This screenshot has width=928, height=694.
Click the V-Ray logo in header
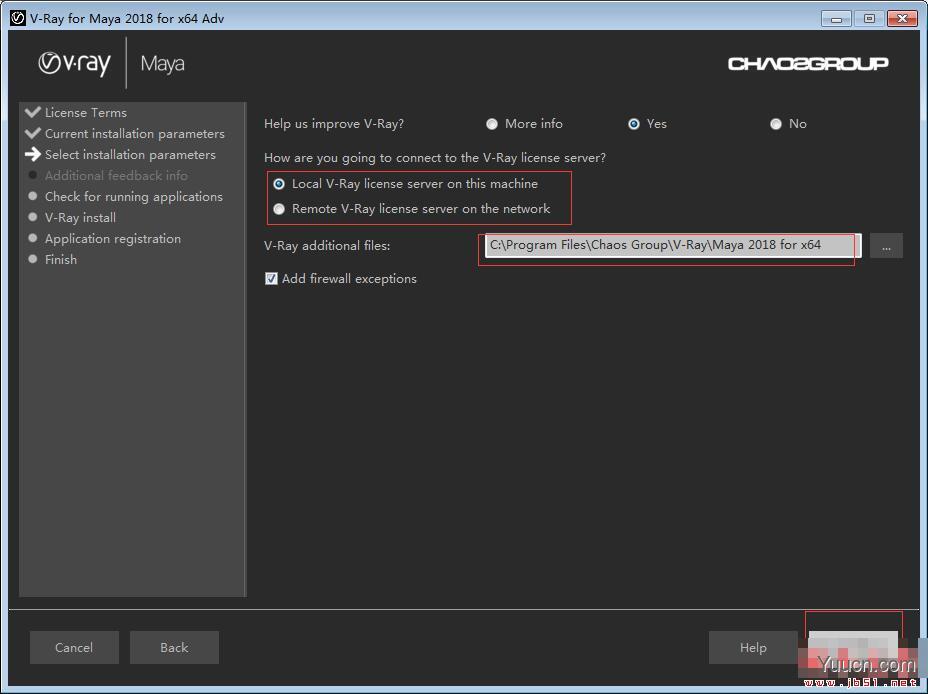tap(74, 63)
